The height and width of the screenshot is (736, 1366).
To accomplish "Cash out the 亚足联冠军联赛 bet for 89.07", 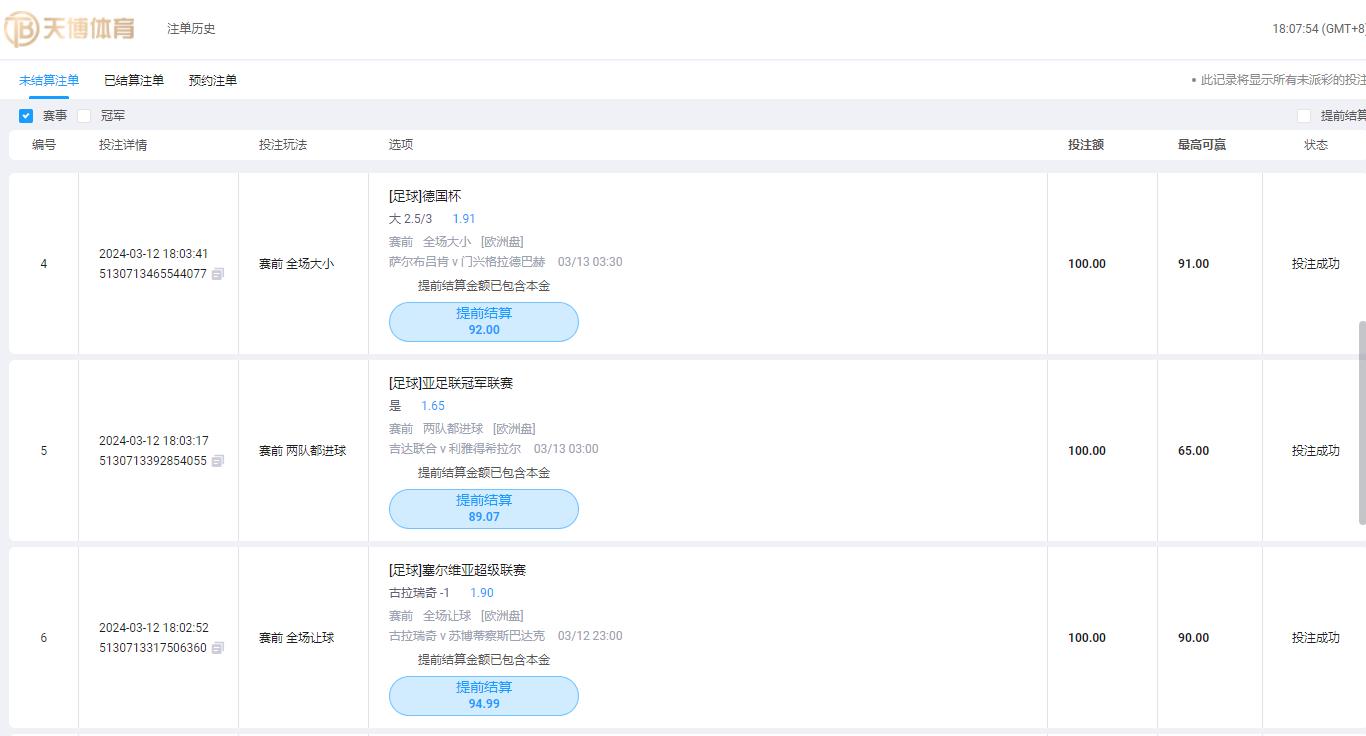I will tap(484, 509).
